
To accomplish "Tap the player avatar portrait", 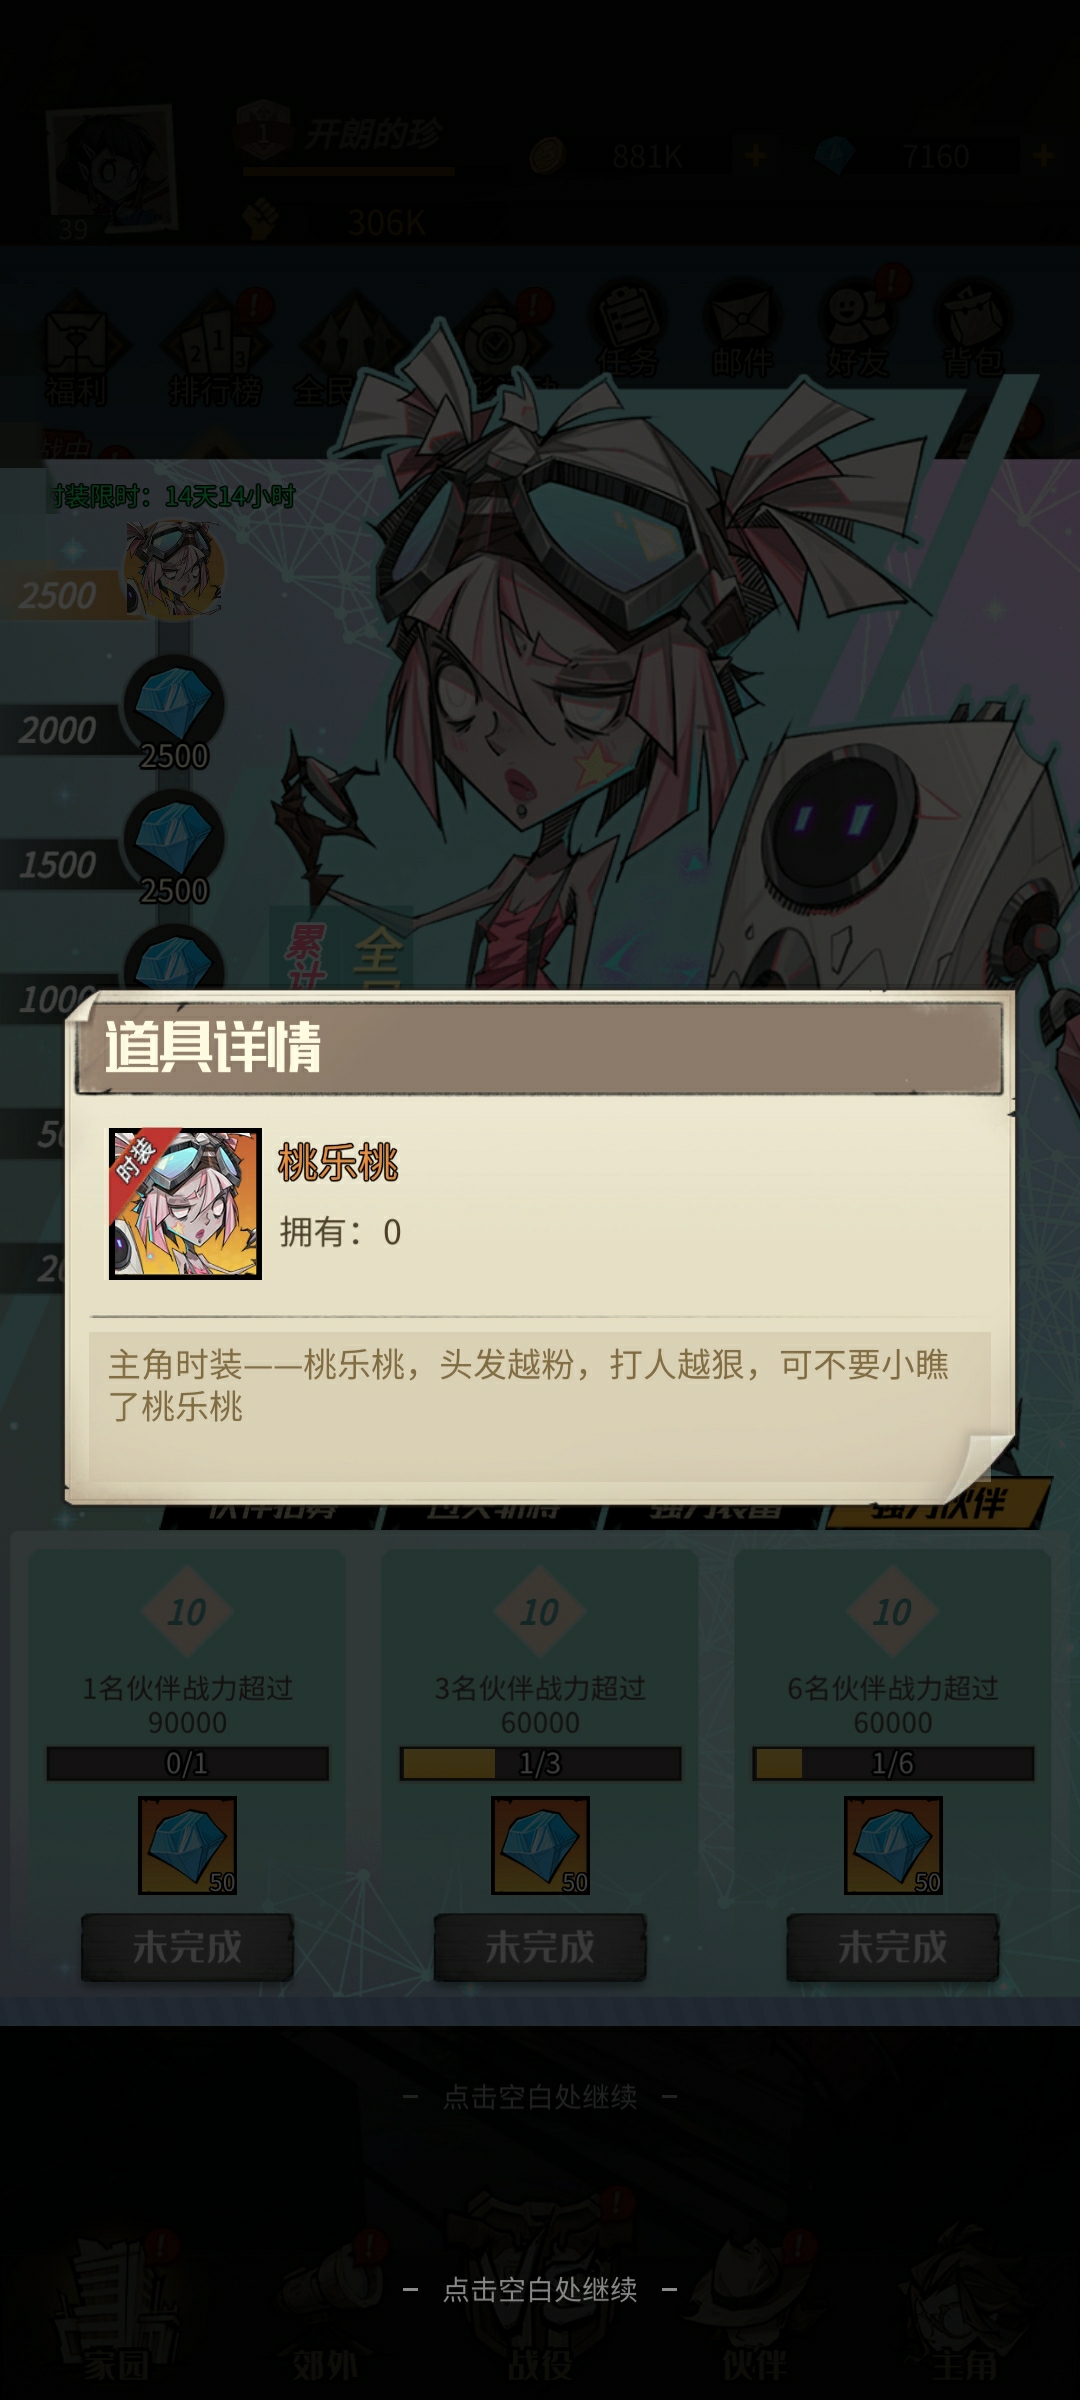I will click(x=112, y=168).
